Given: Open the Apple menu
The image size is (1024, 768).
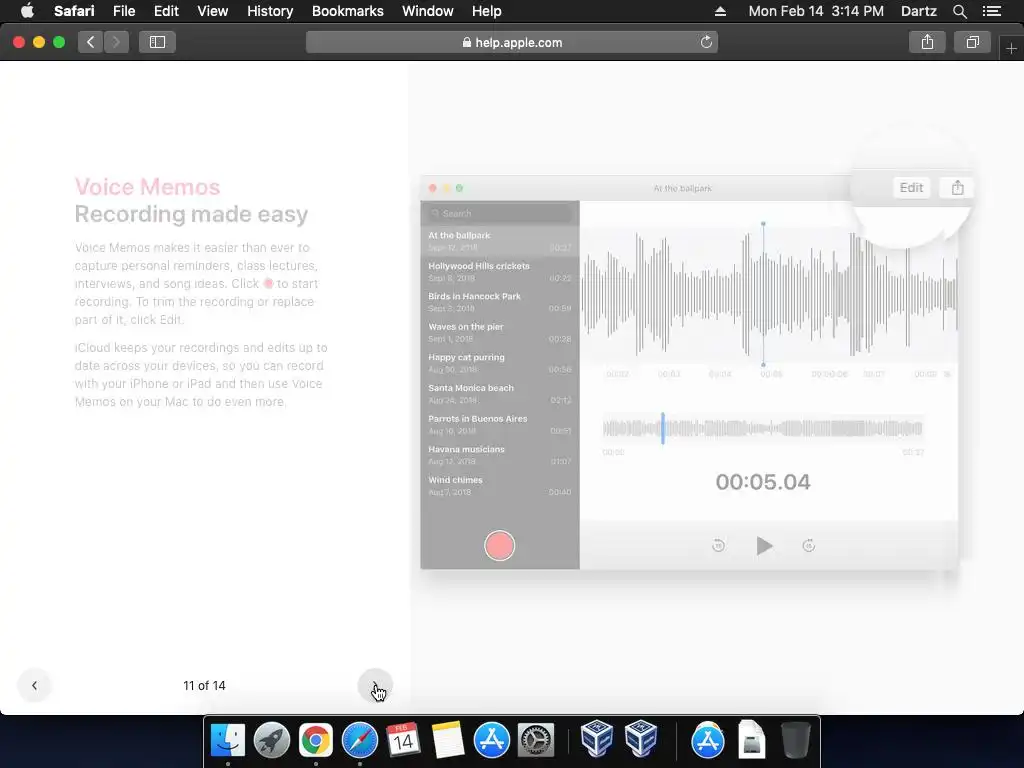Looking at the screenshot, I should point(27,11).
